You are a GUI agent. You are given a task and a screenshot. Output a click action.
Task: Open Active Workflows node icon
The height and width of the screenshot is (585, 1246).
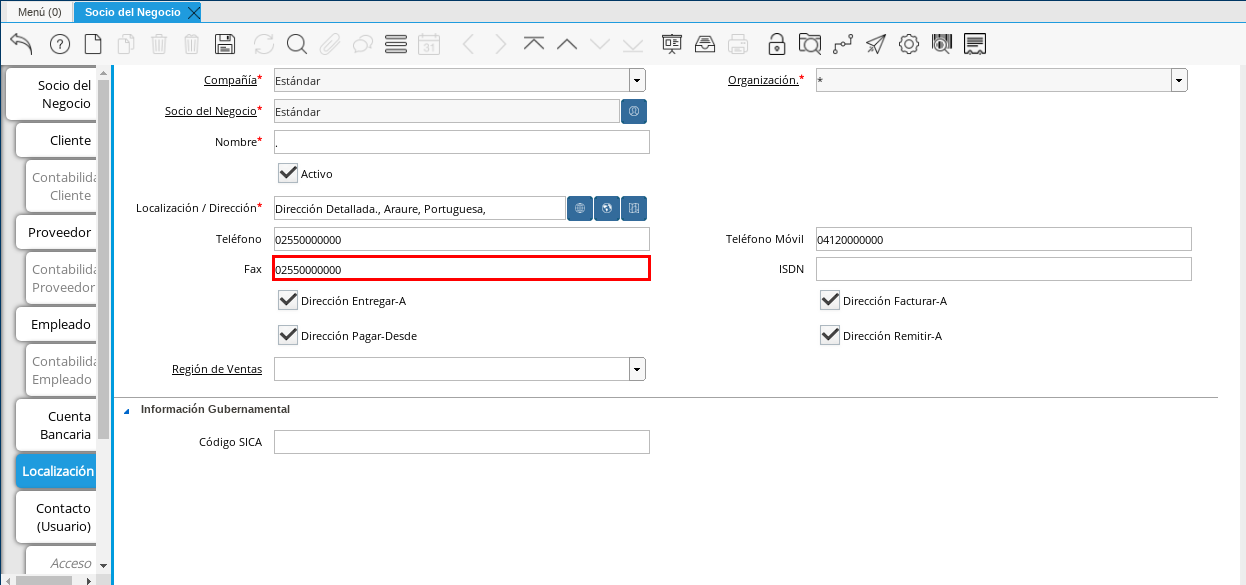843,44
